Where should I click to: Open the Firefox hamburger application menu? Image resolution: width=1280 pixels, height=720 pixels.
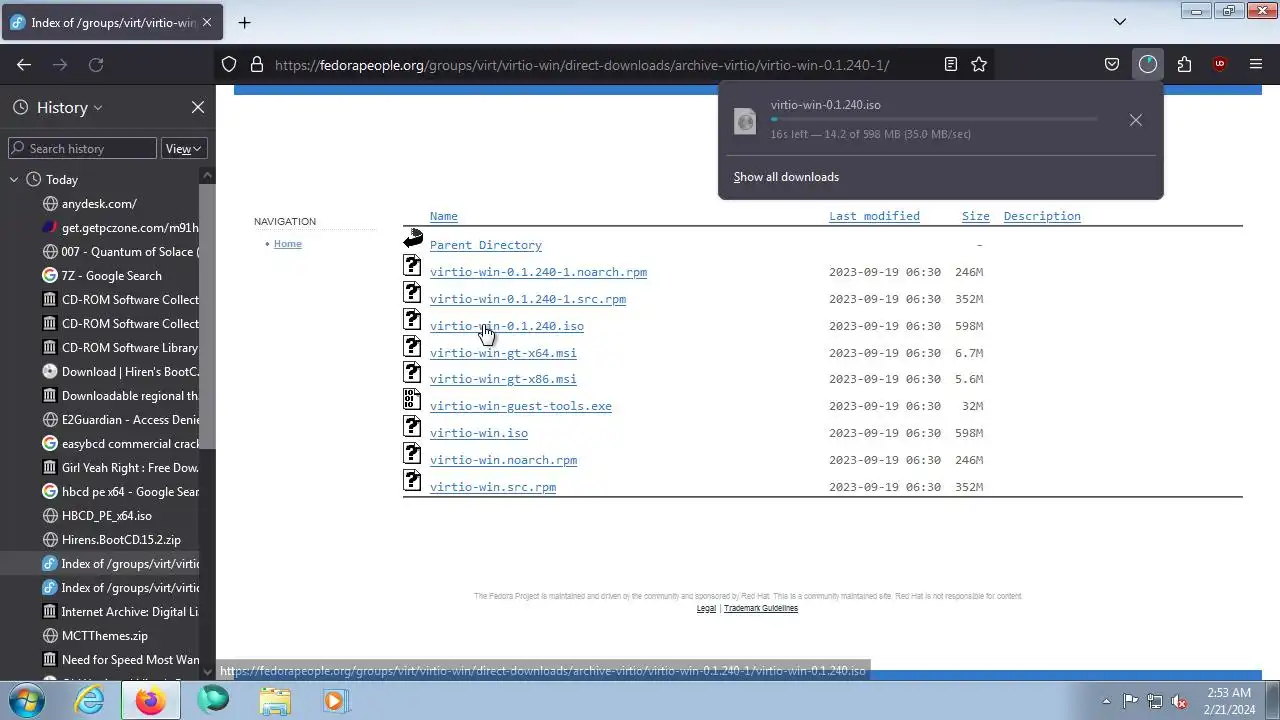click(1256, 64)
